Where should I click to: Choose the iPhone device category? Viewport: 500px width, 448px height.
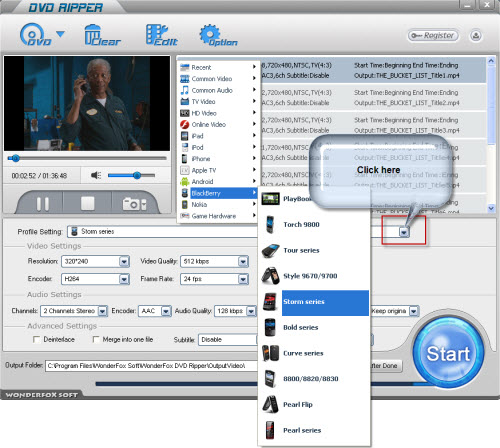click(218, 159)
